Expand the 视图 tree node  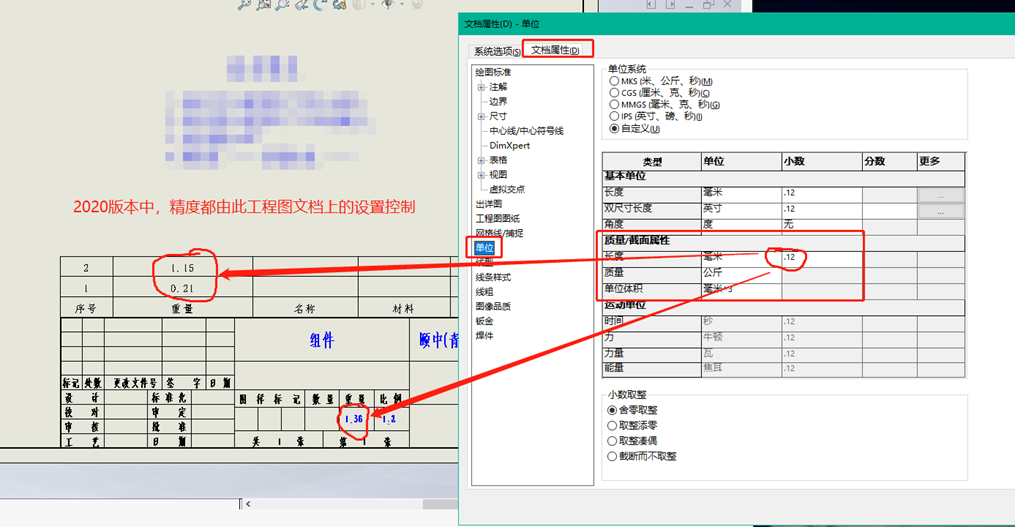point(482,174)
